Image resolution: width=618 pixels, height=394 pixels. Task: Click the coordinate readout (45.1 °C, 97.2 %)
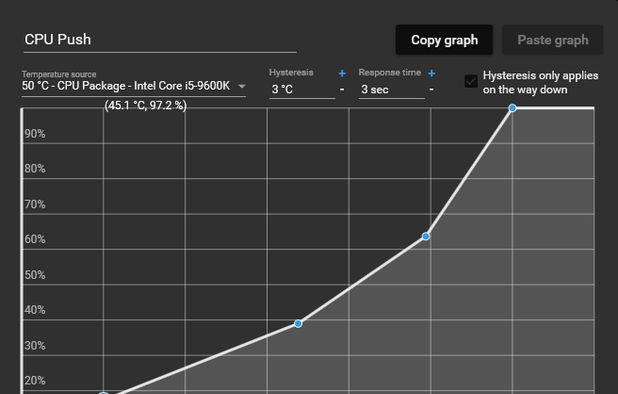click(145, 106)
